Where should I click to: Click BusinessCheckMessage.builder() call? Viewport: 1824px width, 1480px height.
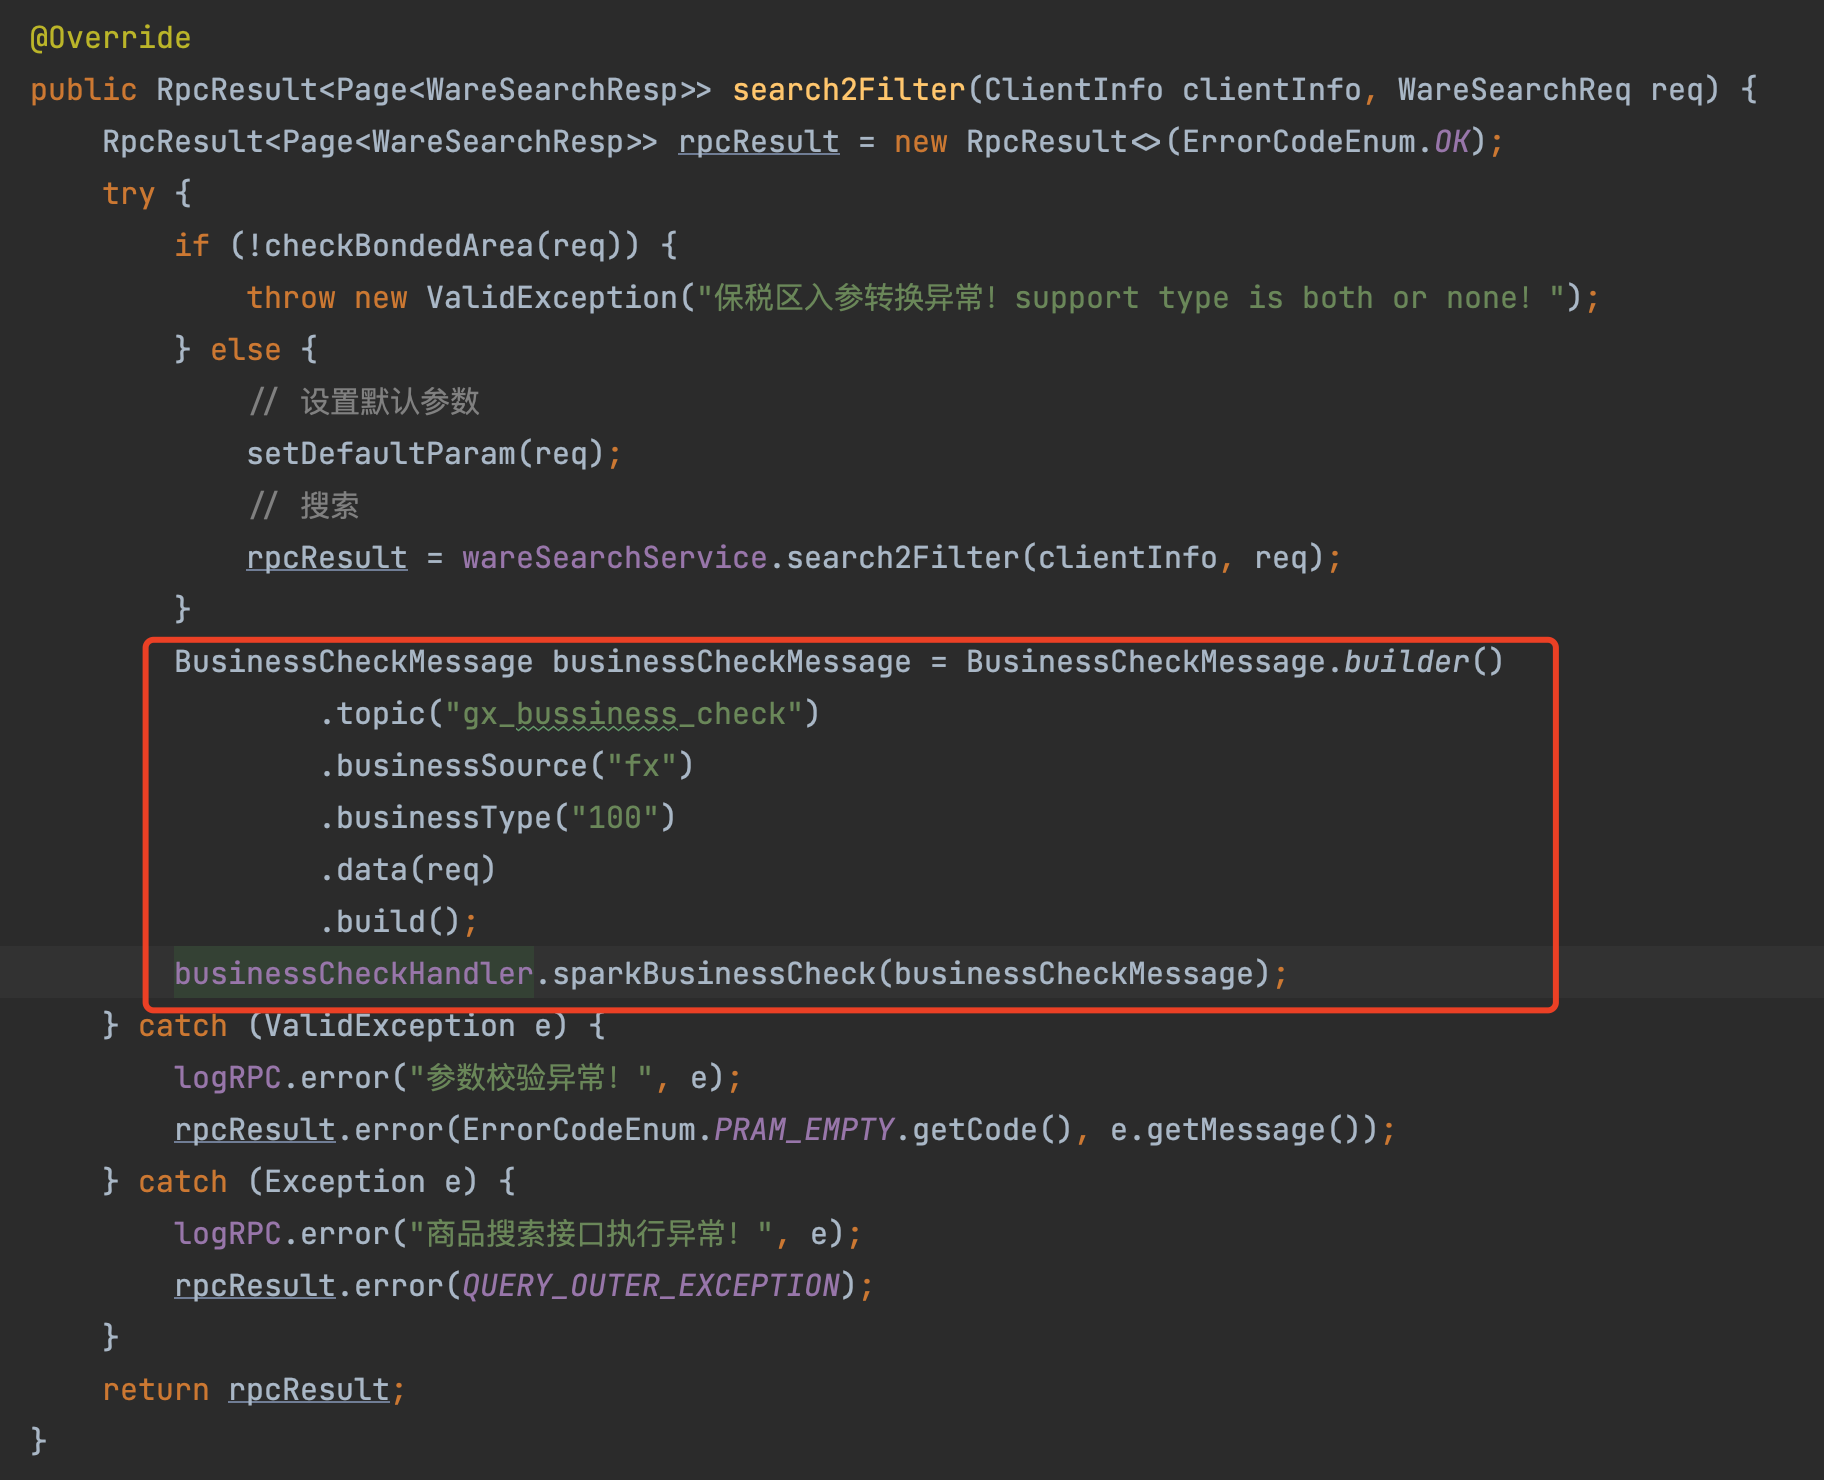pyautogui.click(x=1234, y=662)
